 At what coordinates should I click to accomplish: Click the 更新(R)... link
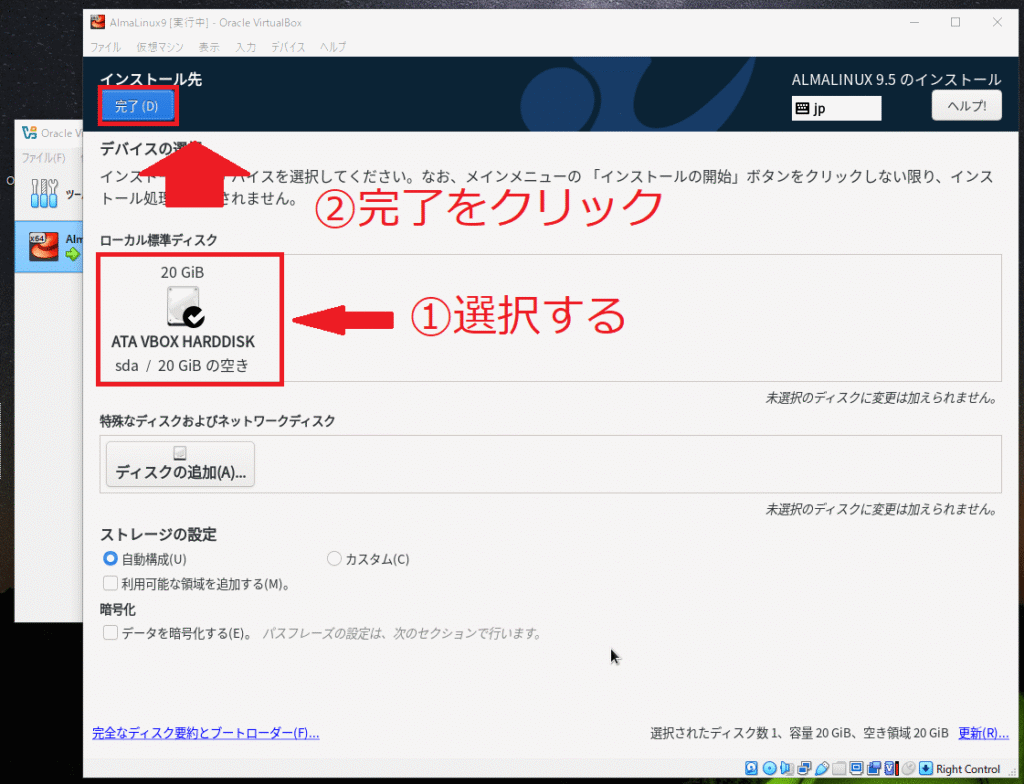pos(984,733)
